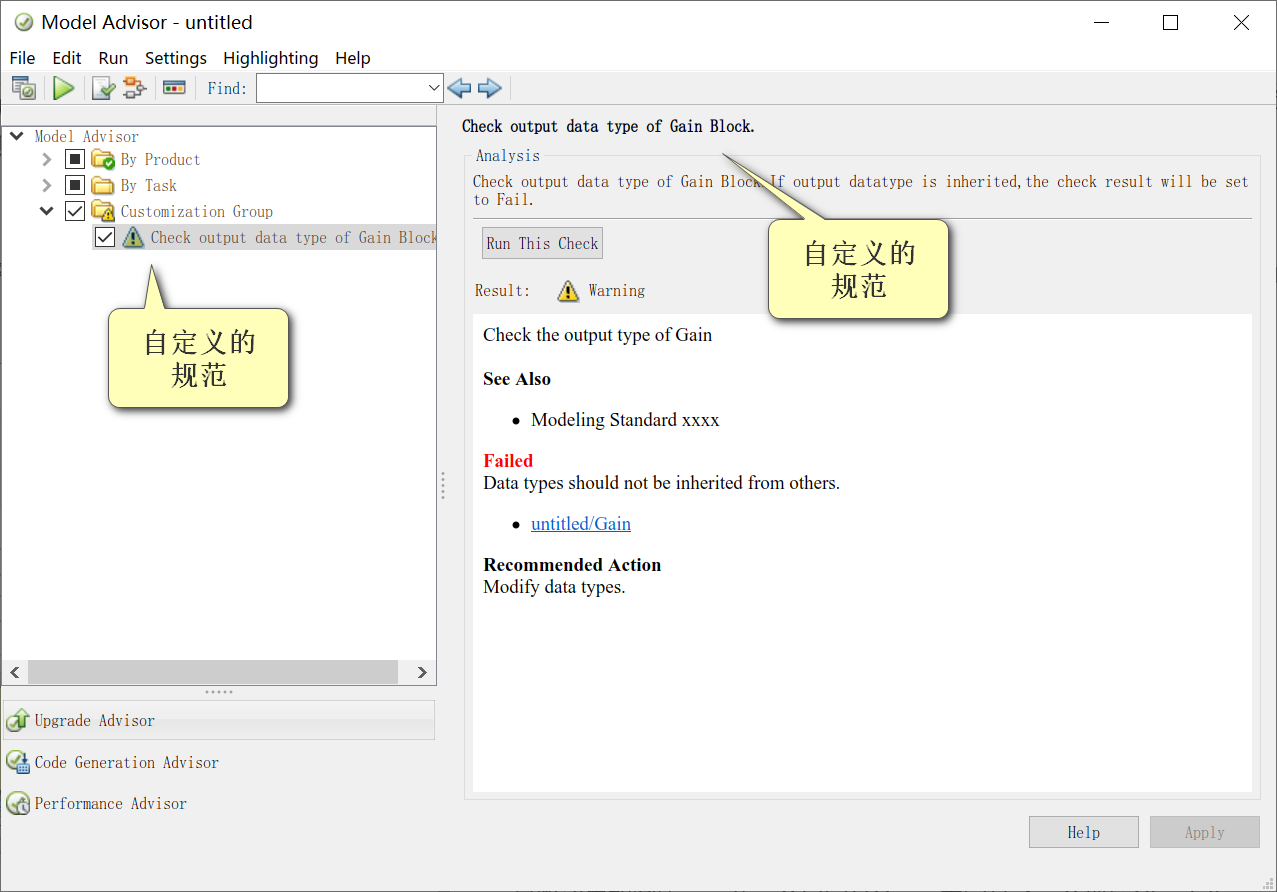This screenshot has width=1277, height=892.
Task: Open the Highlighting menu
Action: pos(270,58)
